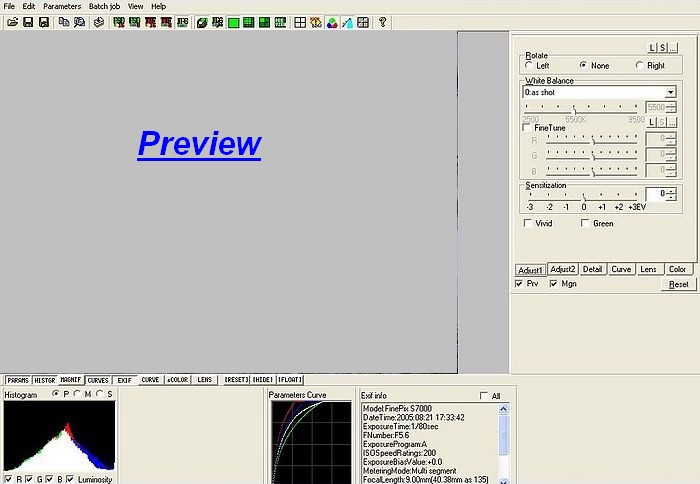Click the RGB color circles toolbar icon
Image resolution: width=700 pixels, height=484 pixels.
coord(331,22)
